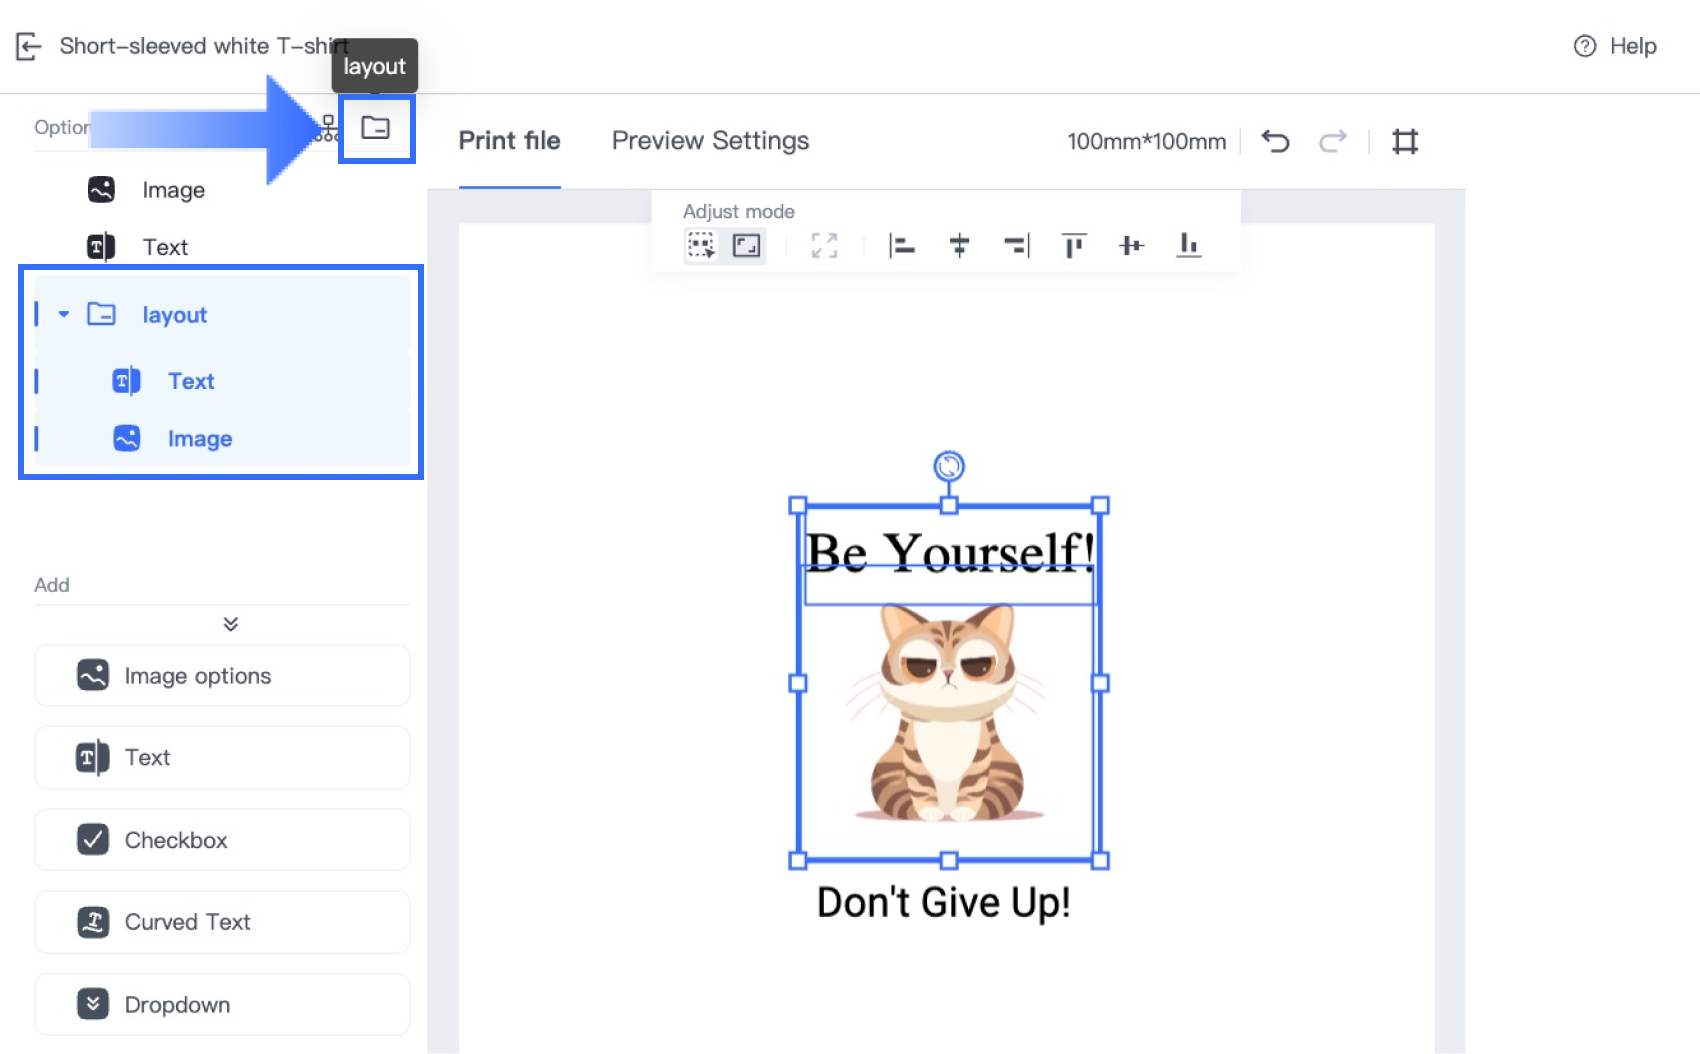Click the redo arrow icon
Image resolution: width=1700 pixels, height=1054 pixels.
tap(1332, 141)
